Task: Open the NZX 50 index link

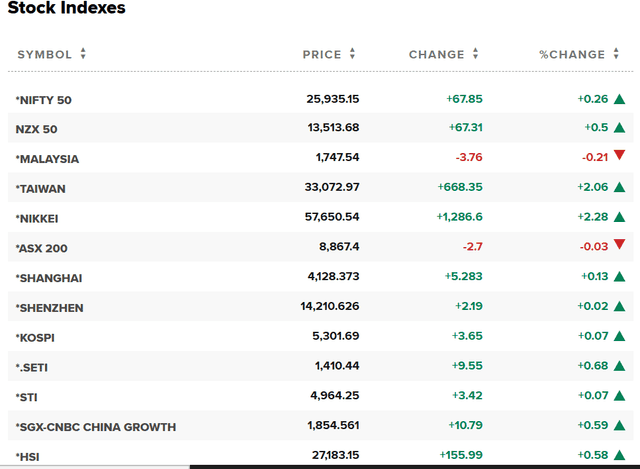Action: [x=36, y=129]
